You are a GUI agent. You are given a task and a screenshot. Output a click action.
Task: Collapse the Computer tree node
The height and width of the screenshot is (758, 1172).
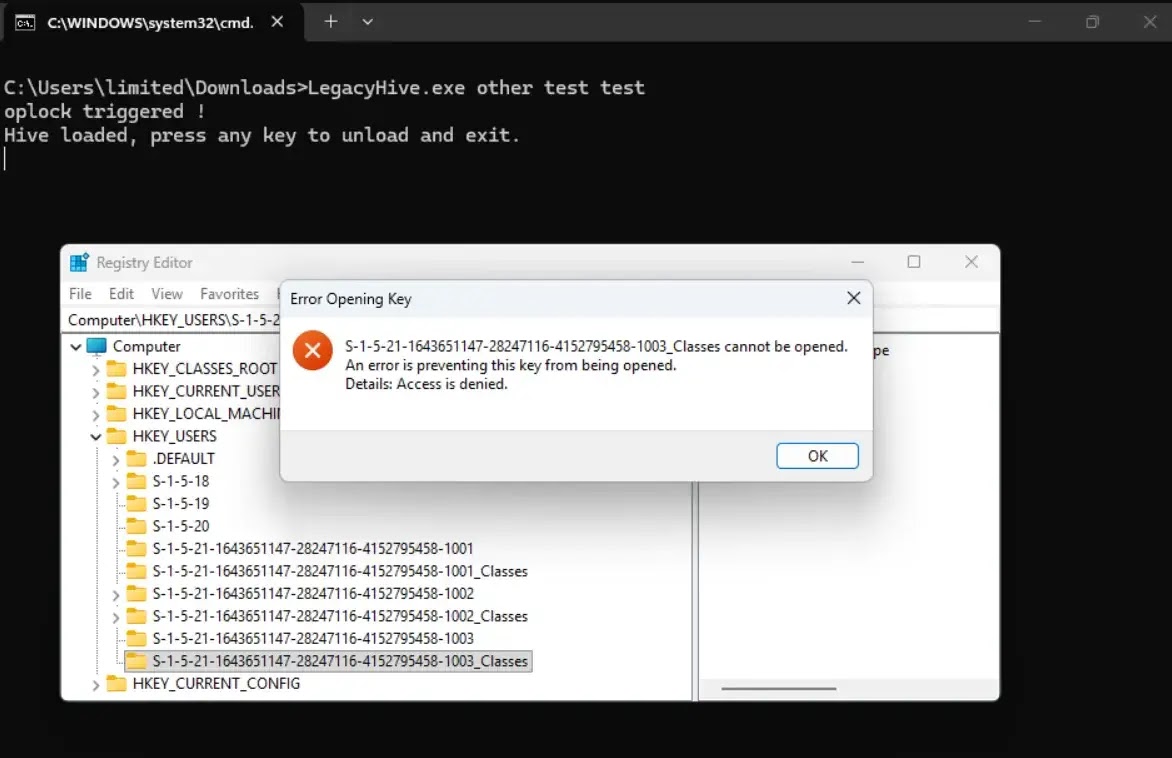click(76, 347)
